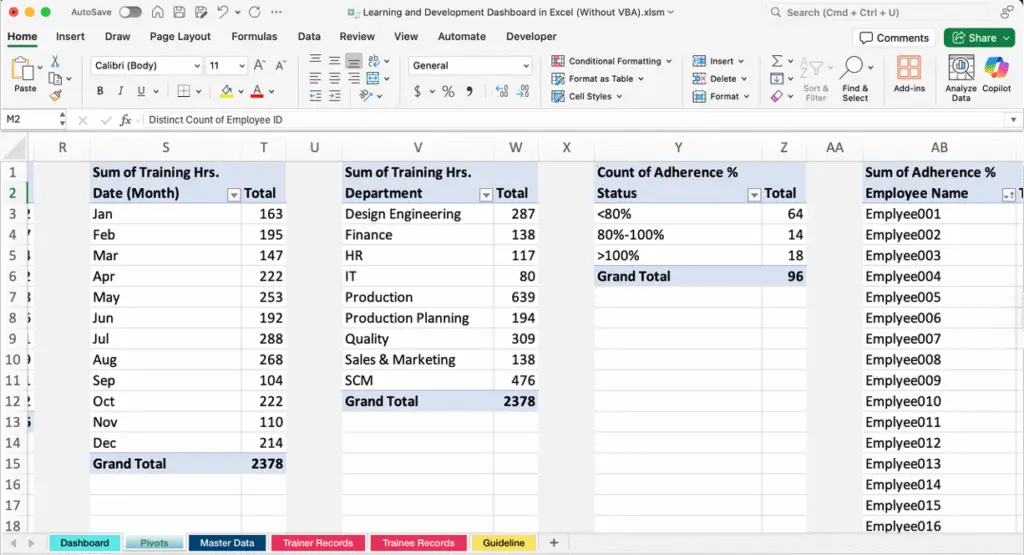Image resolution: width=1024 pixels, height=555 pixels.
Task: Click the Cut scissors icon
Action: coord(54,62)
